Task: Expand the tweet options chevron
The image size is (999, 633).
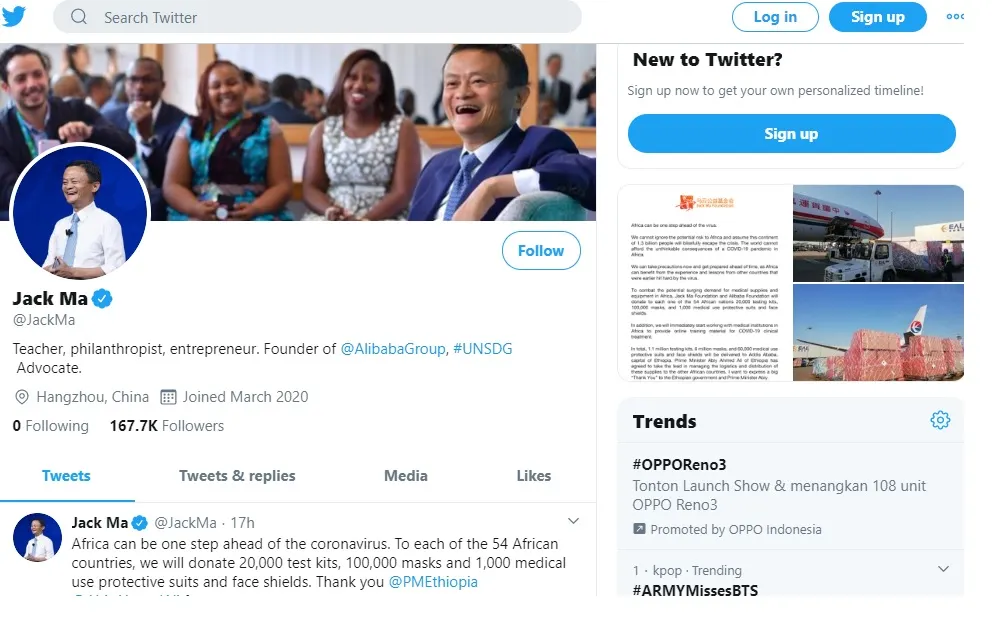Action: pyautogui.click(x=573, y=521)
